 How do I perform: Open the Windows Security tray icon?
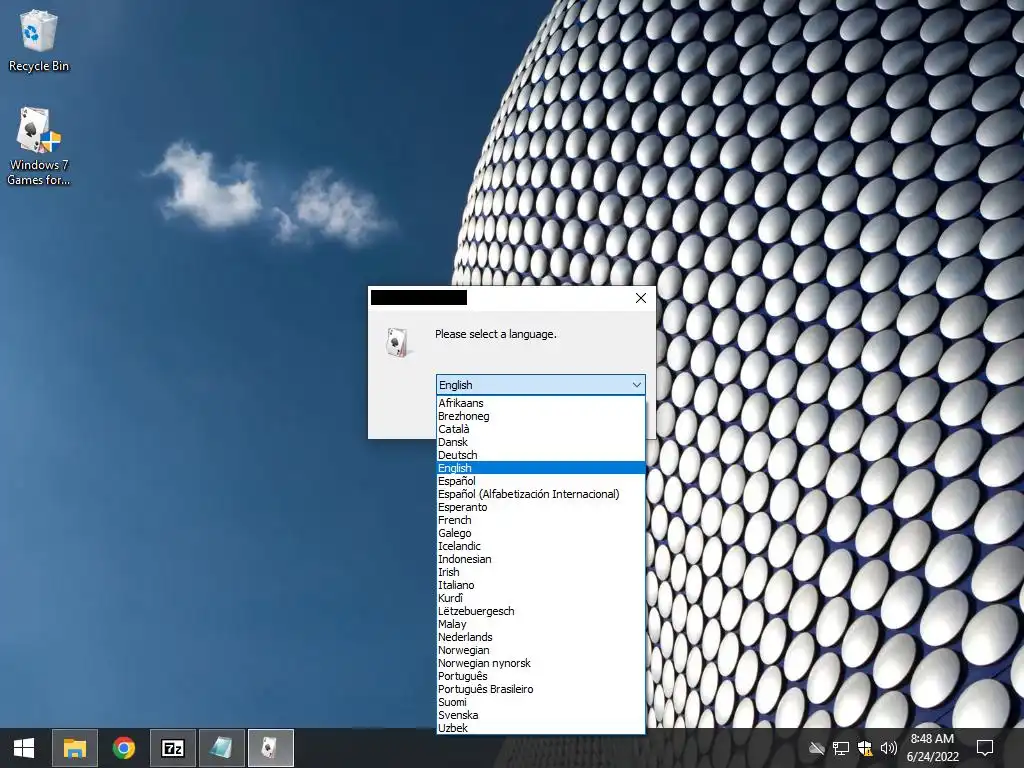point(865,748)
